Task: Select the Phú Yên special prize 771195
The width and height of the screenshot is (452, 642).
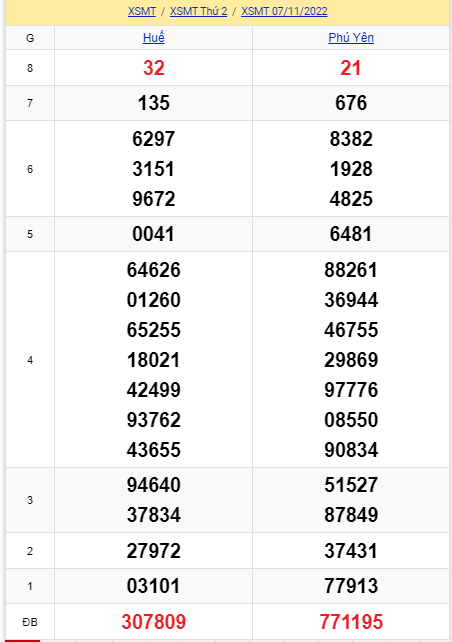Action: (351, 622)
